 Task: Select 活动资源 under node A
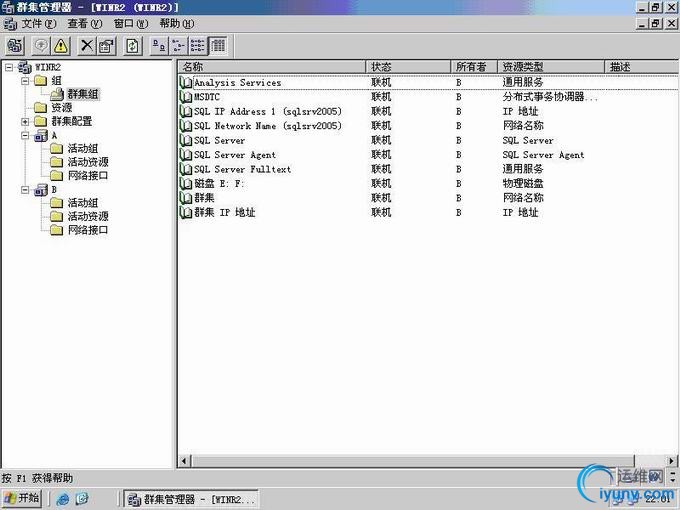tap(88, 162)
